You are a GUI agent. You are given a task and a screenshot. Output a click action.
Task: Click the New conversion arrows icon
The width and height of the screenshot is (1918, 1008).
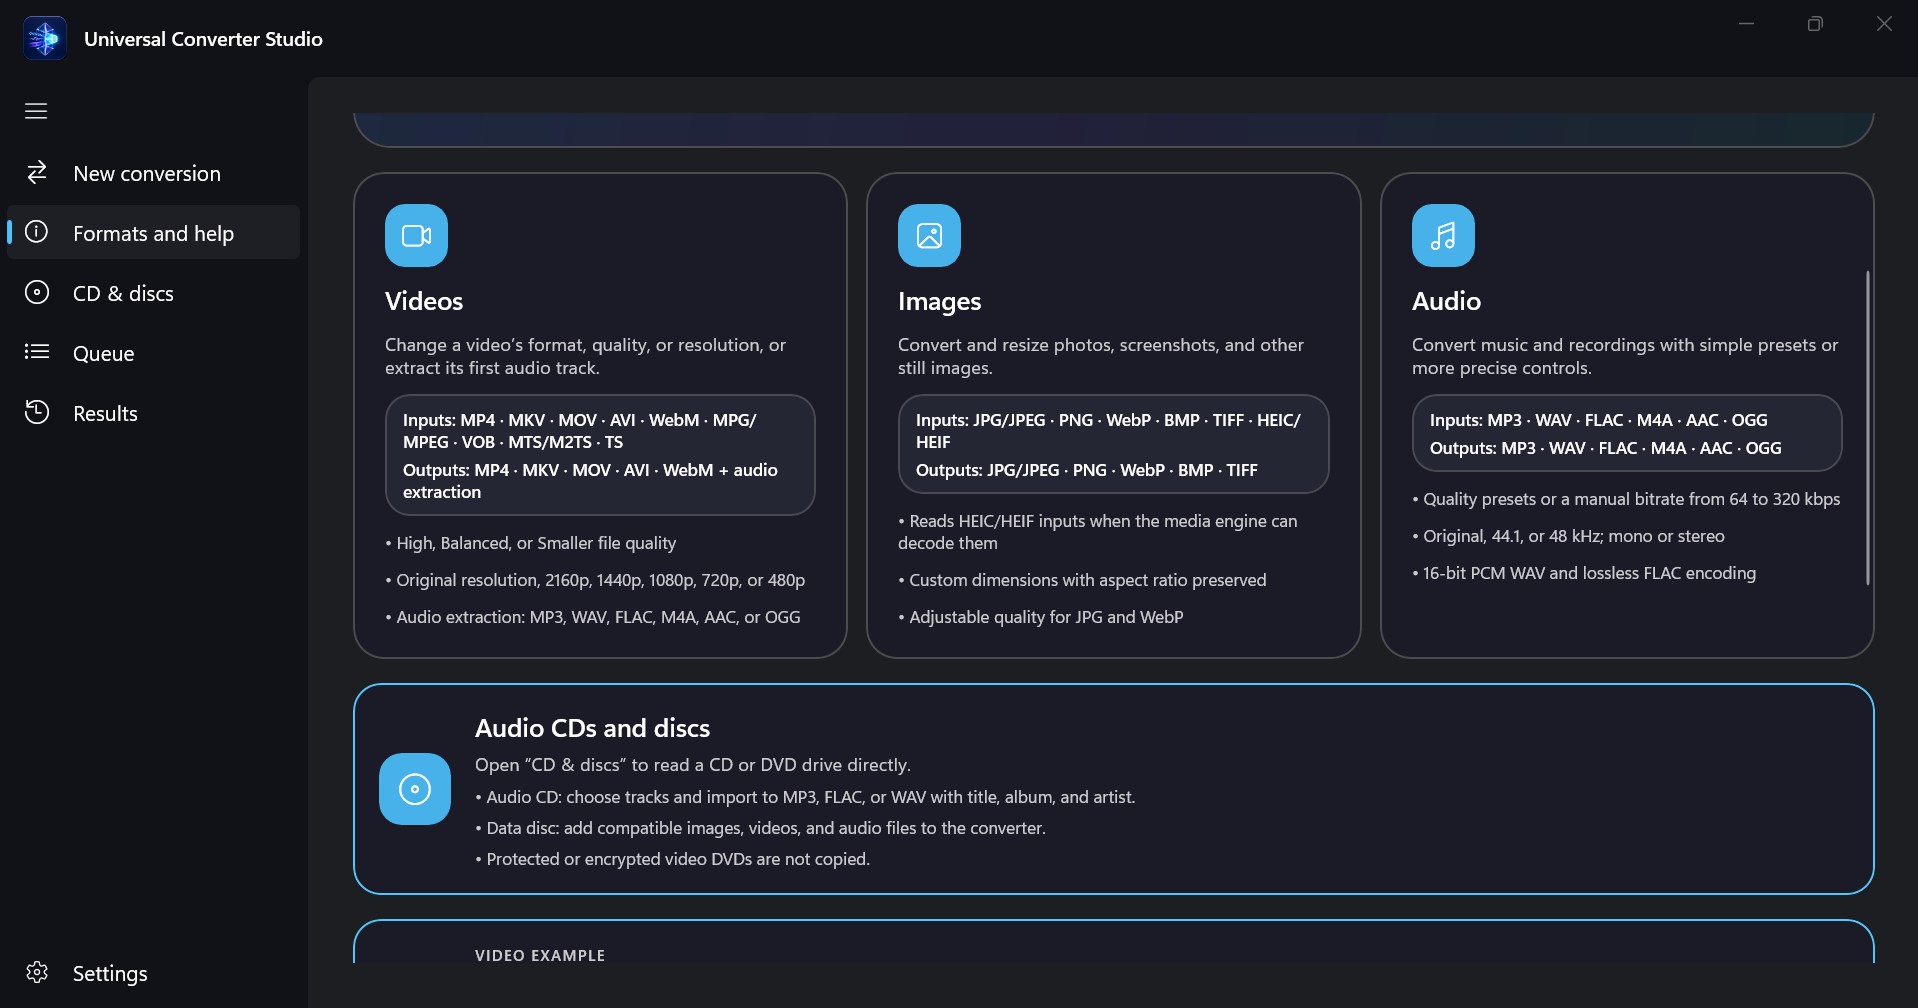tap(37, 173)
